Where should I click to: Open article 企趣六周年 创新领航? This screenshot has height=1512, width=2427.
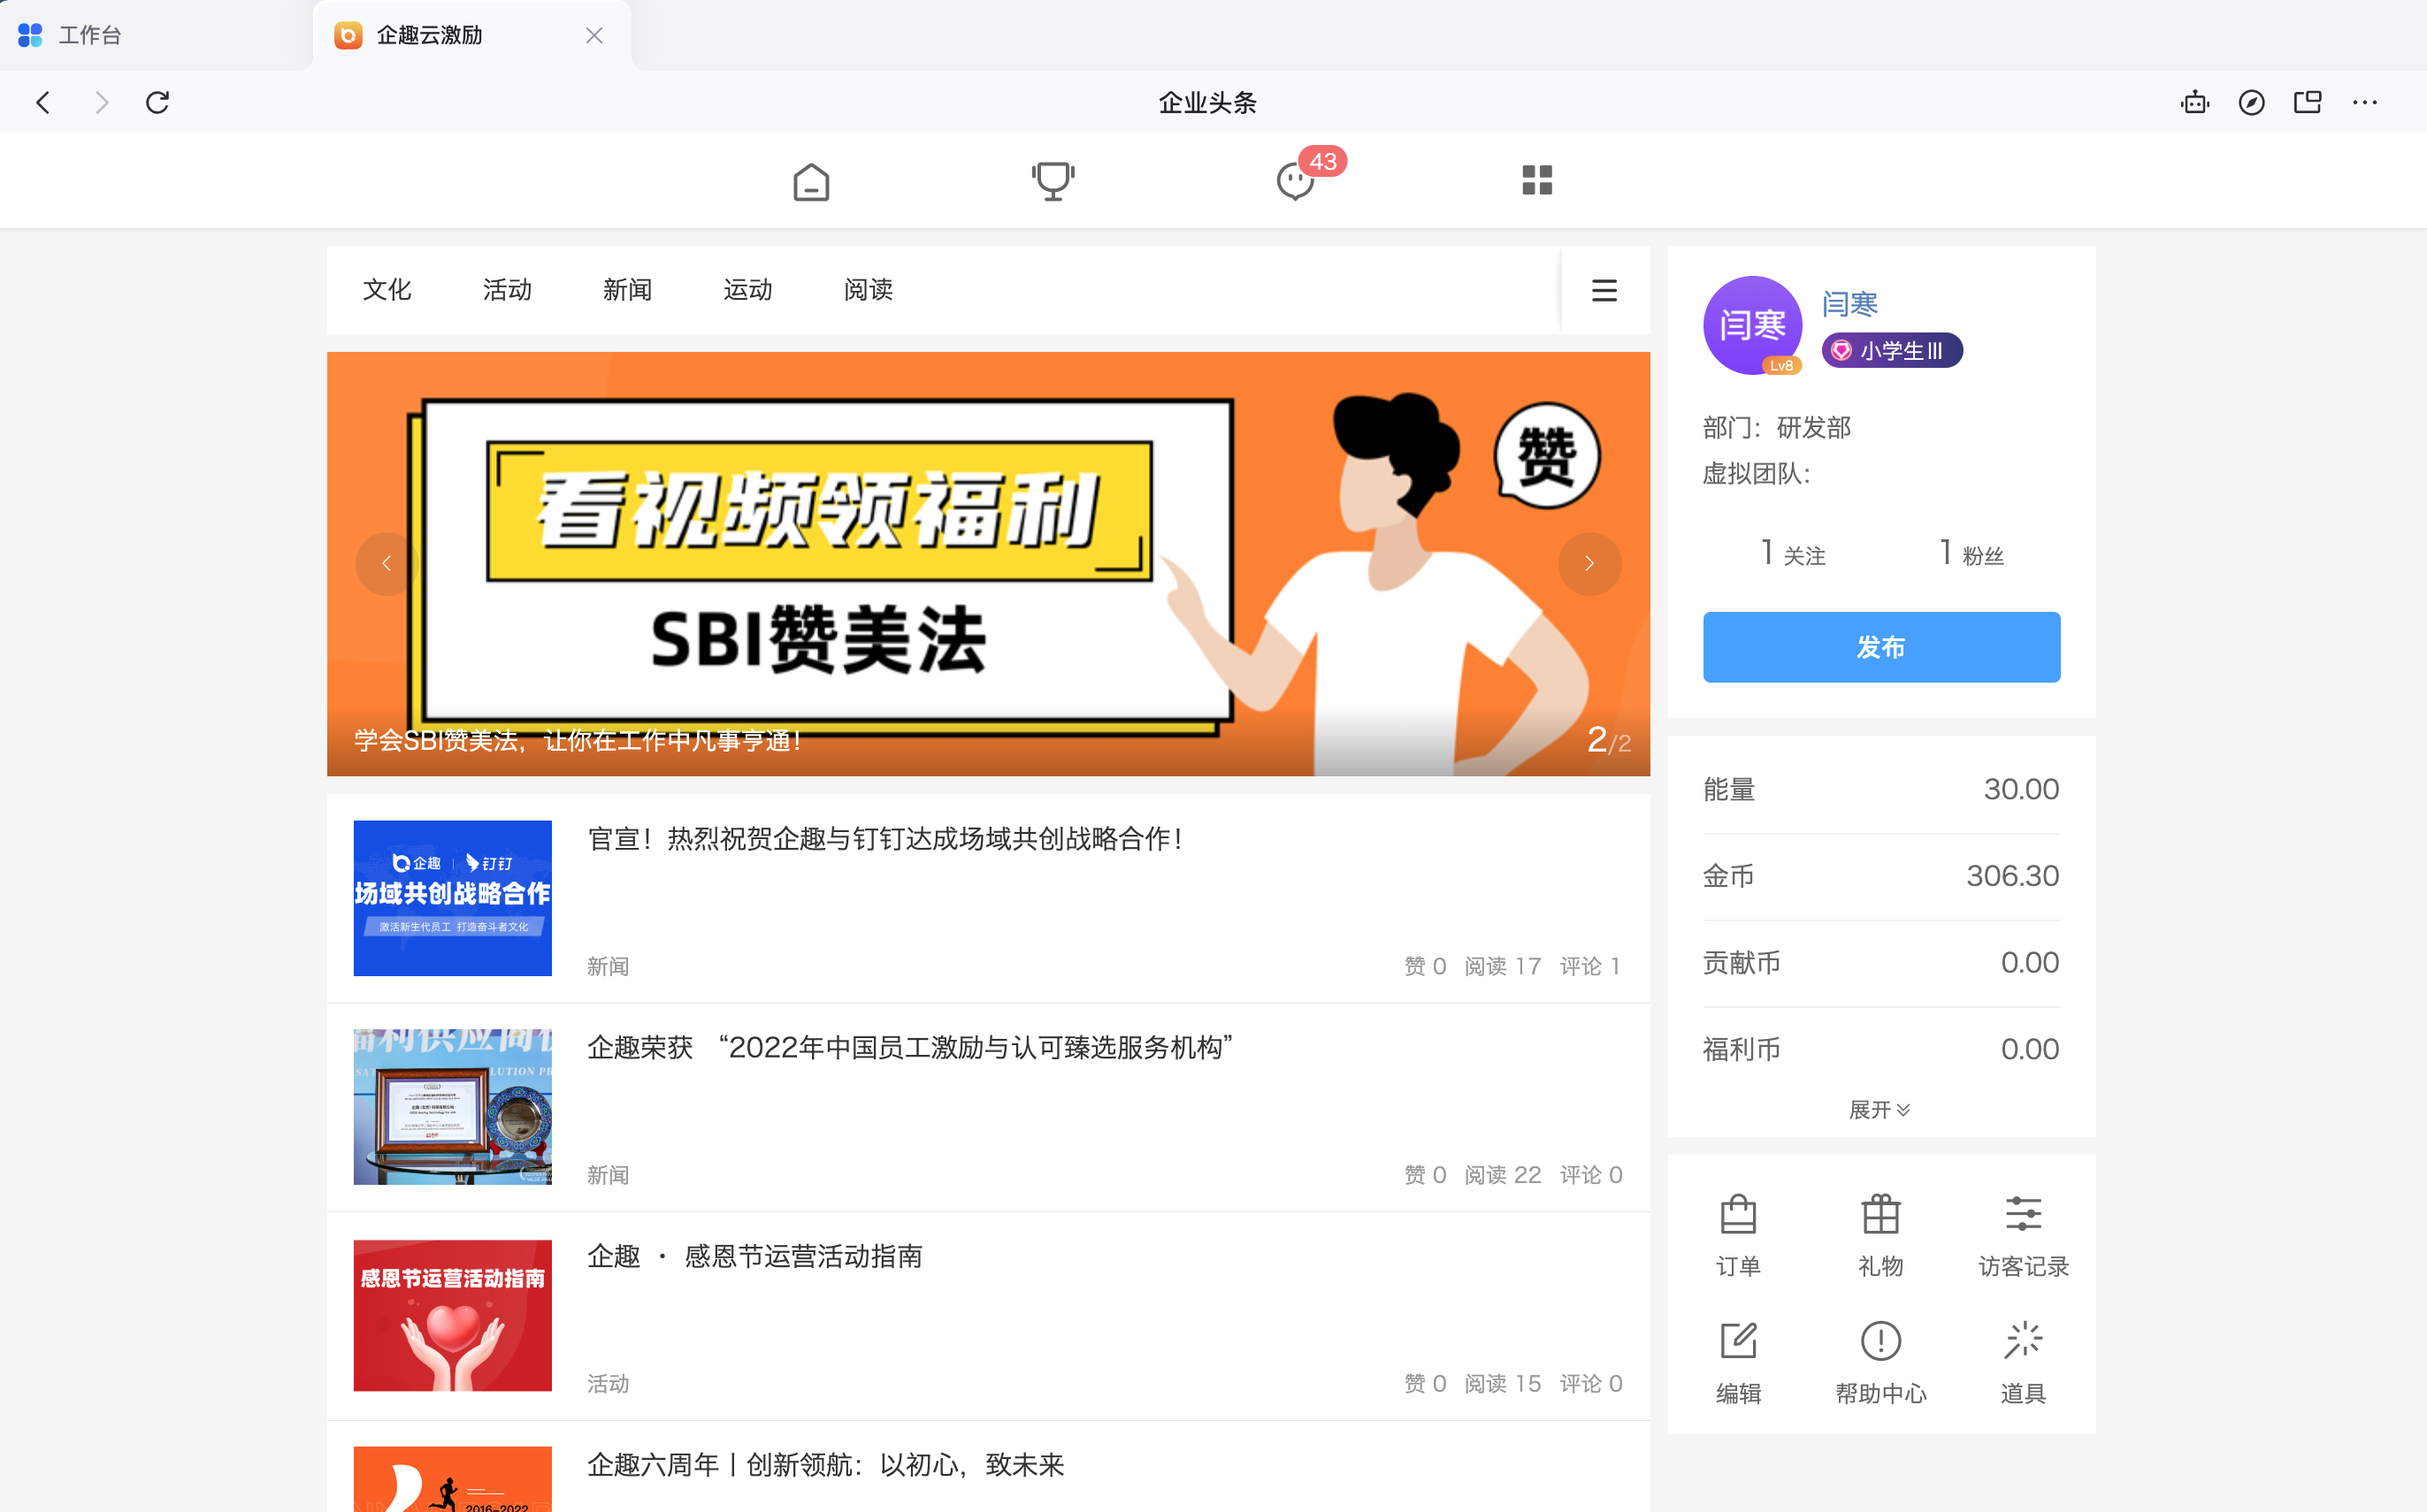click(825, 1465)
